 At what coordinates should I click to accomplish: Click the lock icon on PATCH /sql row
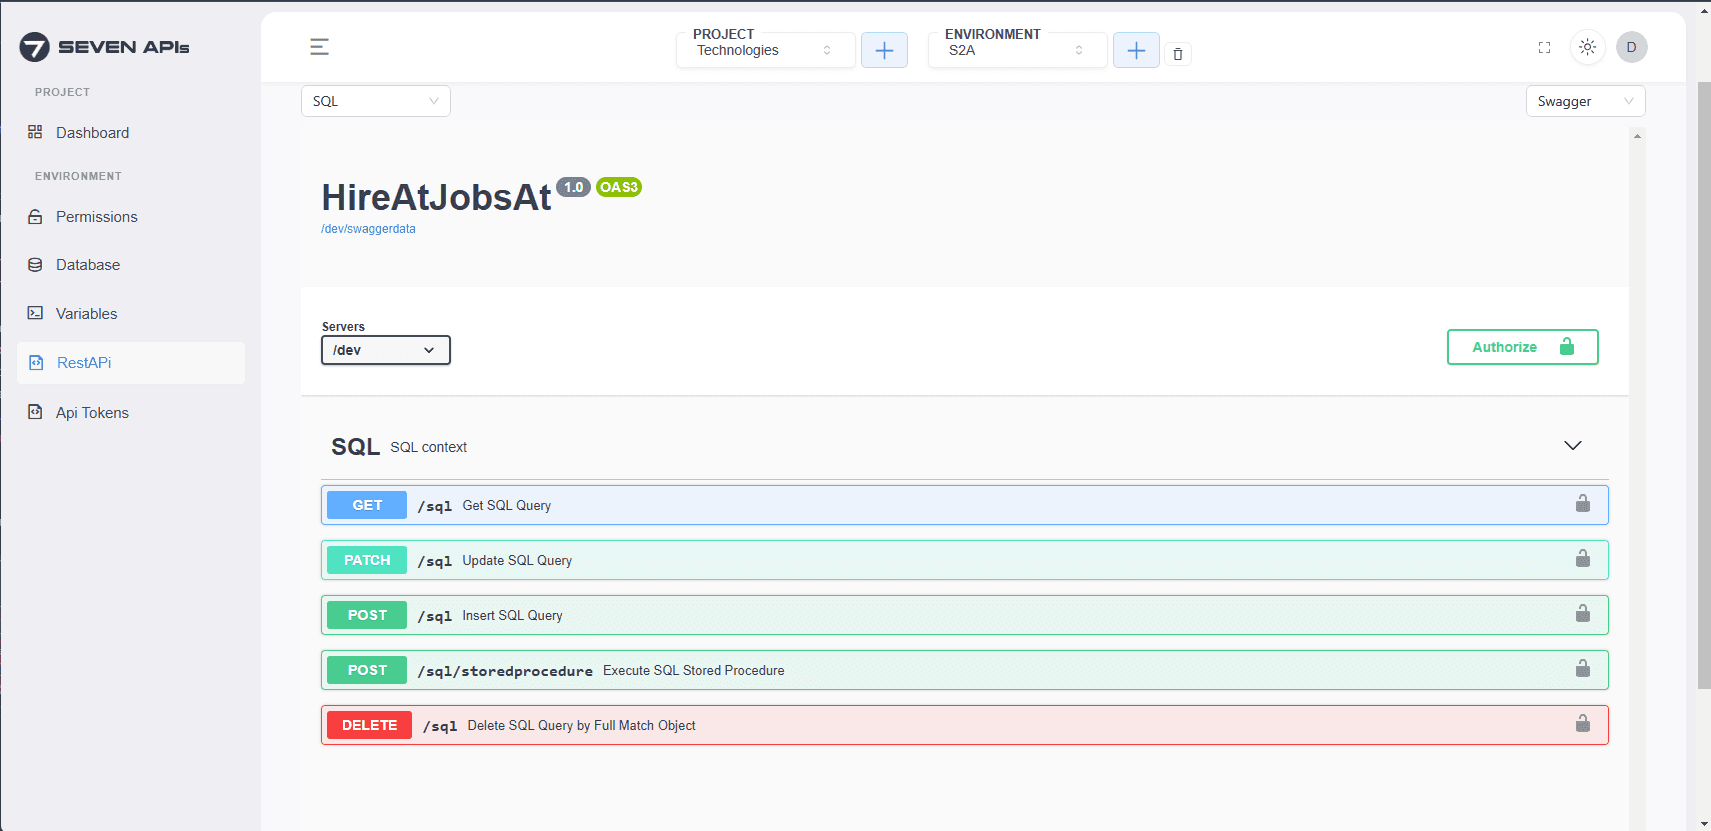[x=1583, y=558]
